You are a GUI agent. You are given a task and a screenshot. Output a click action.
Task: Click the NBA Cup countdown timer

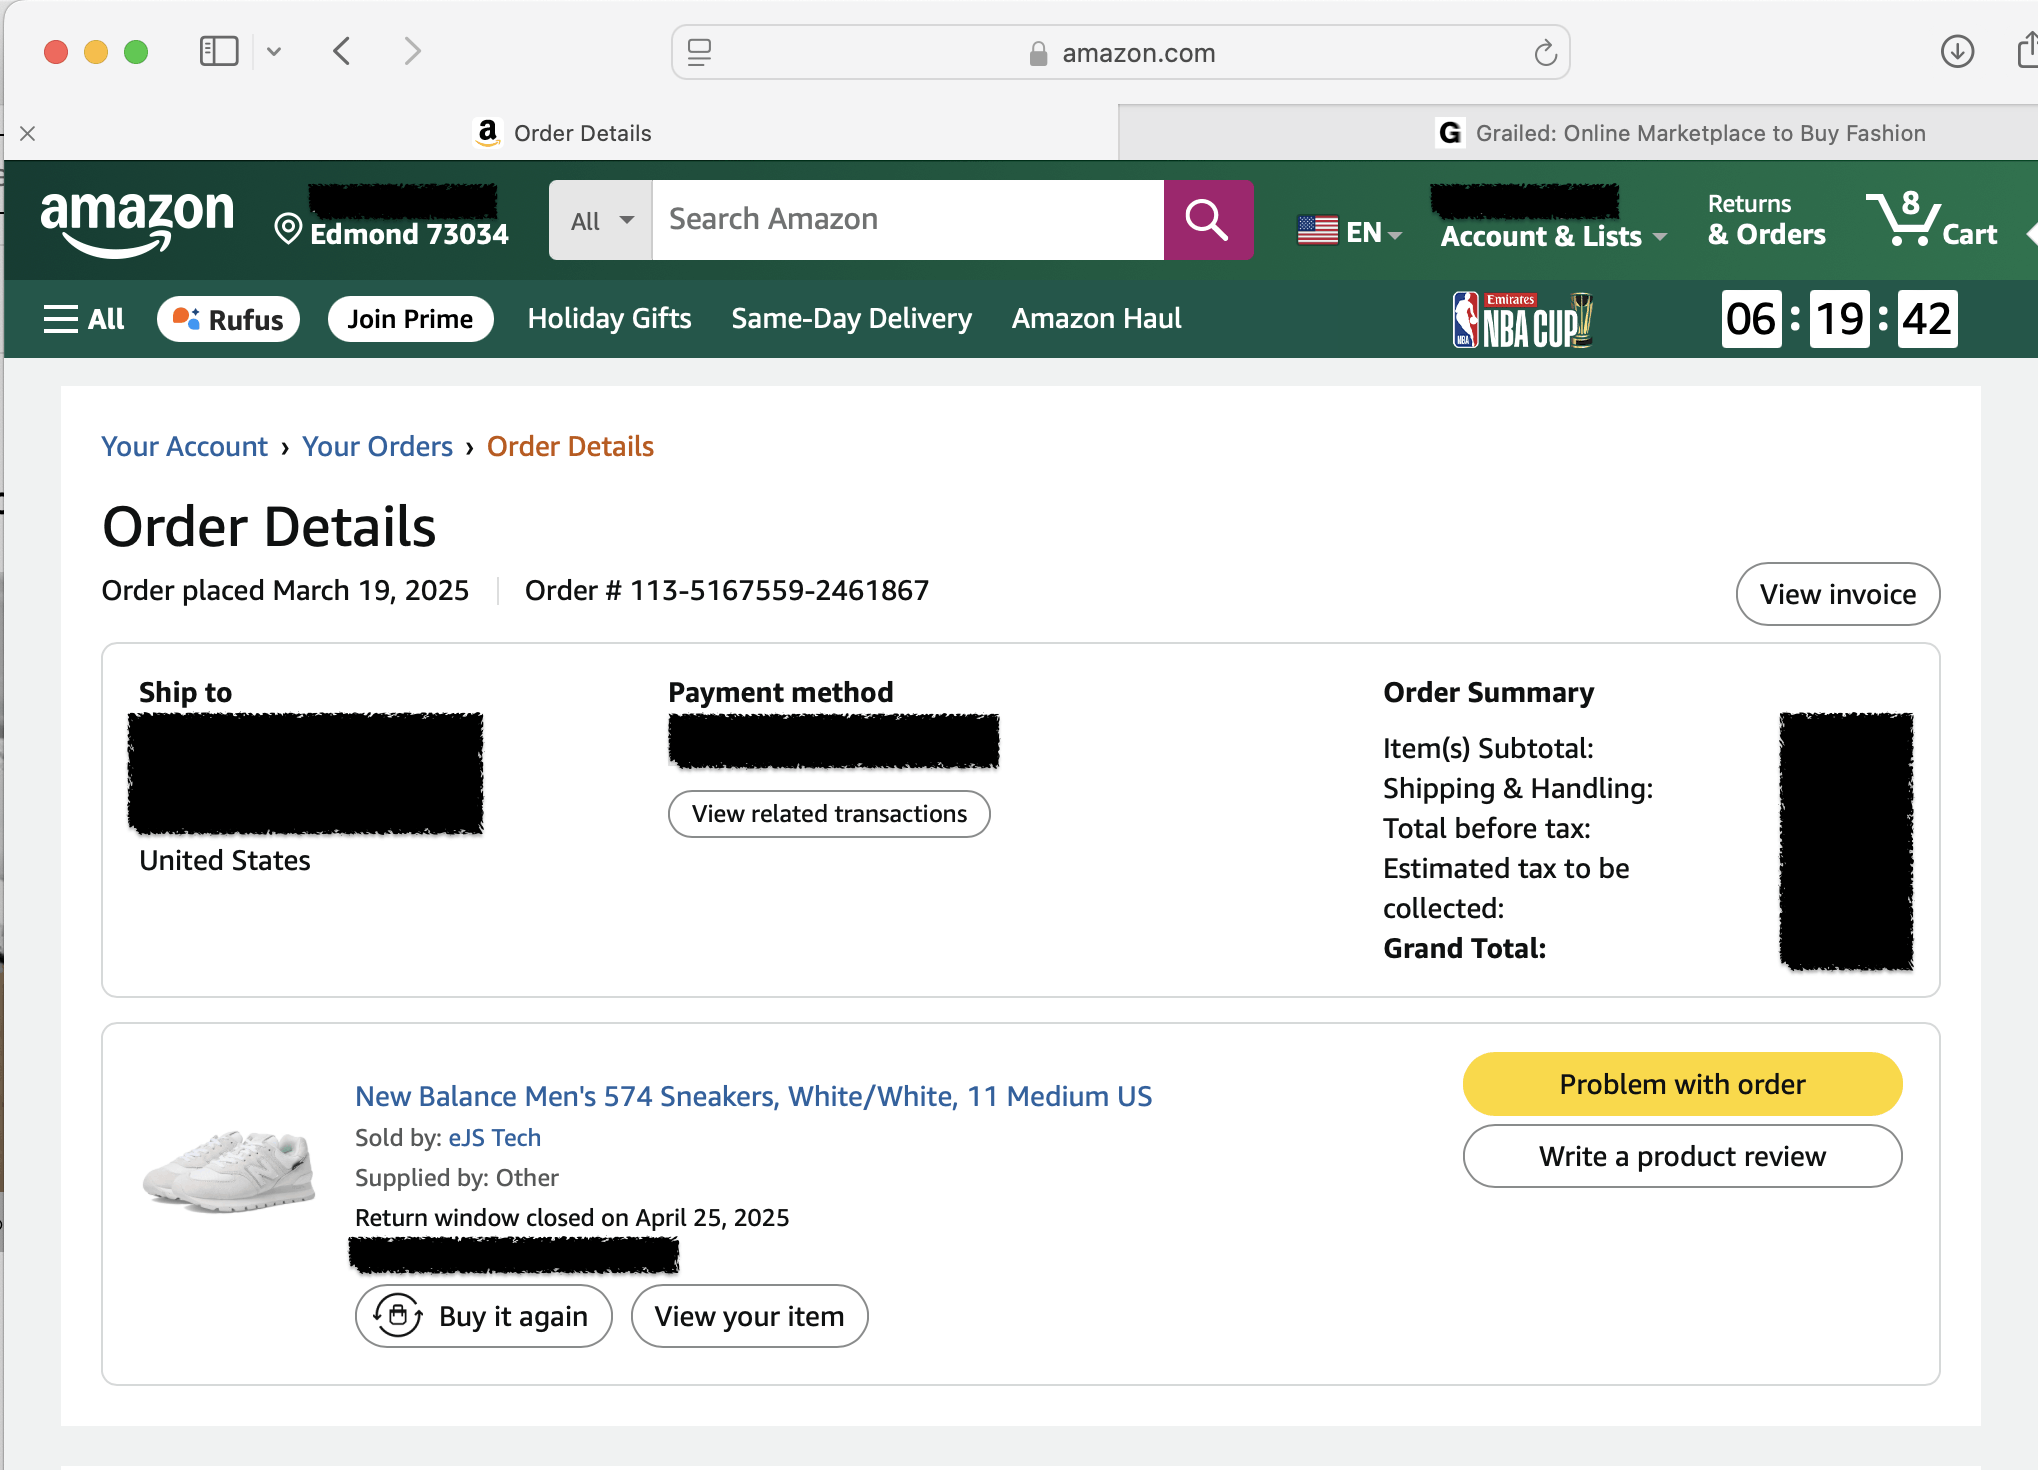click(1840, 320)
